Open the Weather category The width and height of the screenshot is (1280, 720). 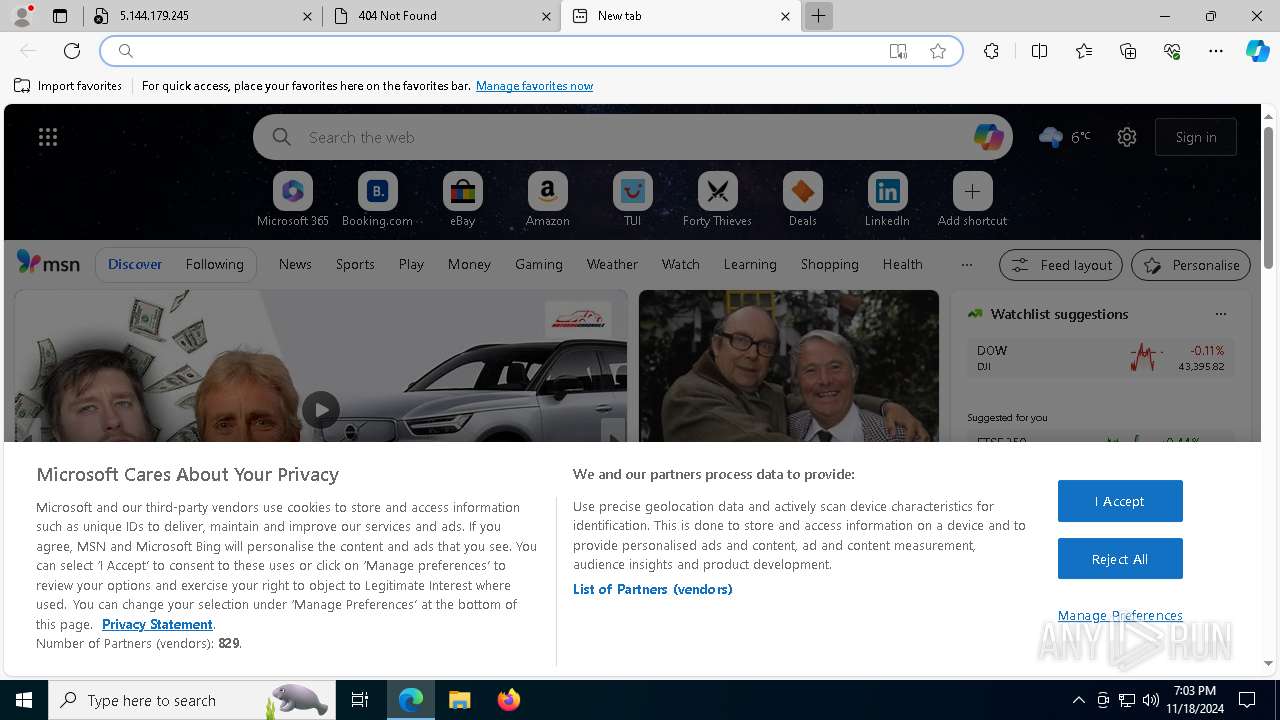tap(612, 264)
